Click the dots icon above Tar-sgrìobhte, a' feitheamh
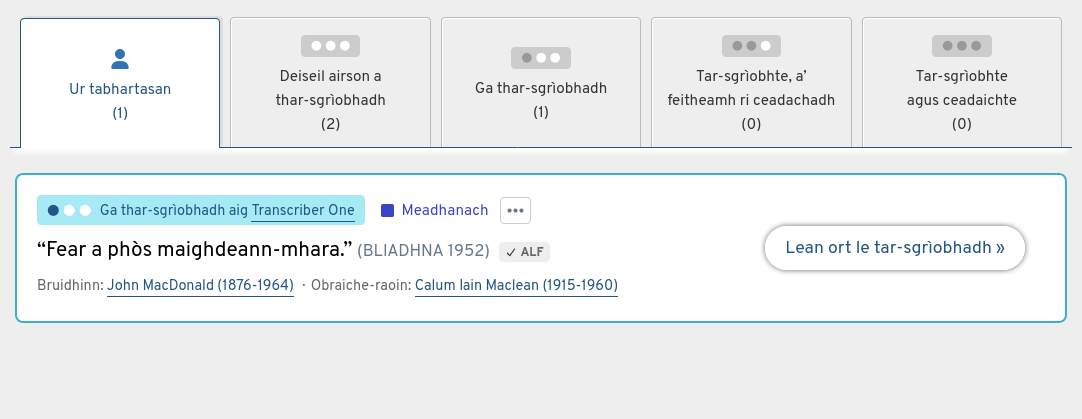 point(751,46)
